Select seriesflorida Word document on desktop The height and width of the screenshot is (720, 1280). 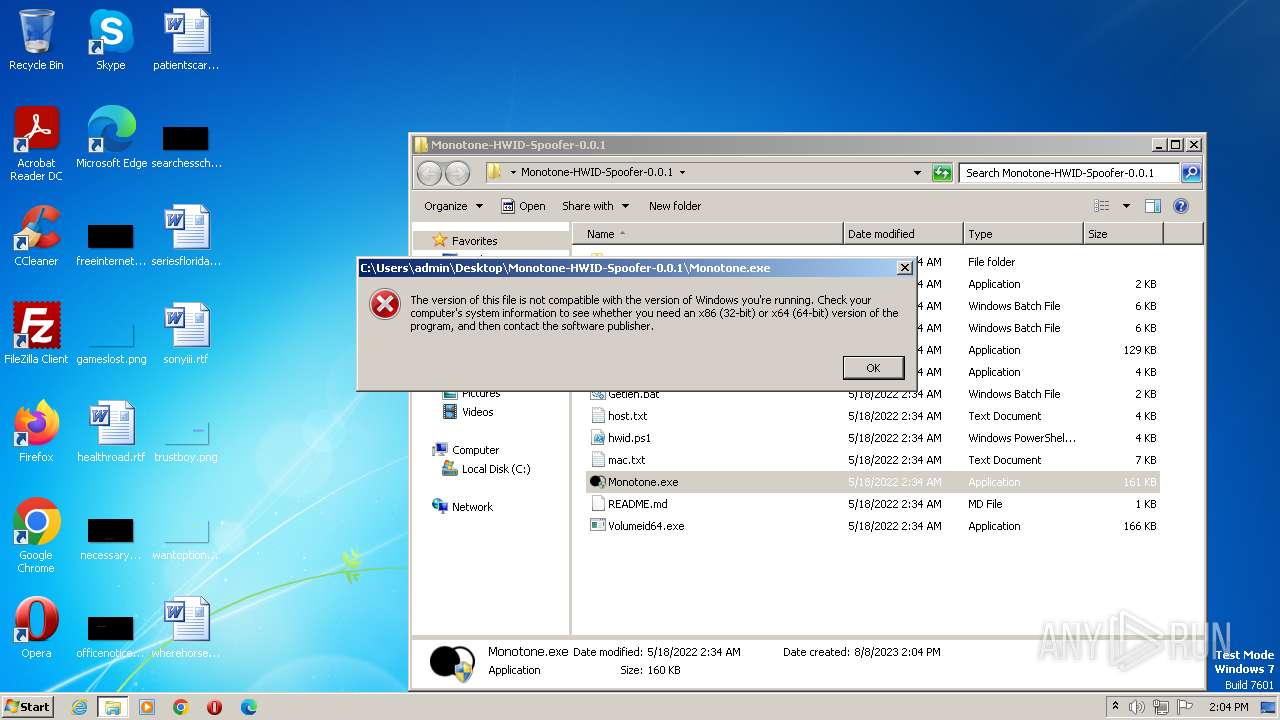pos(186,236)
